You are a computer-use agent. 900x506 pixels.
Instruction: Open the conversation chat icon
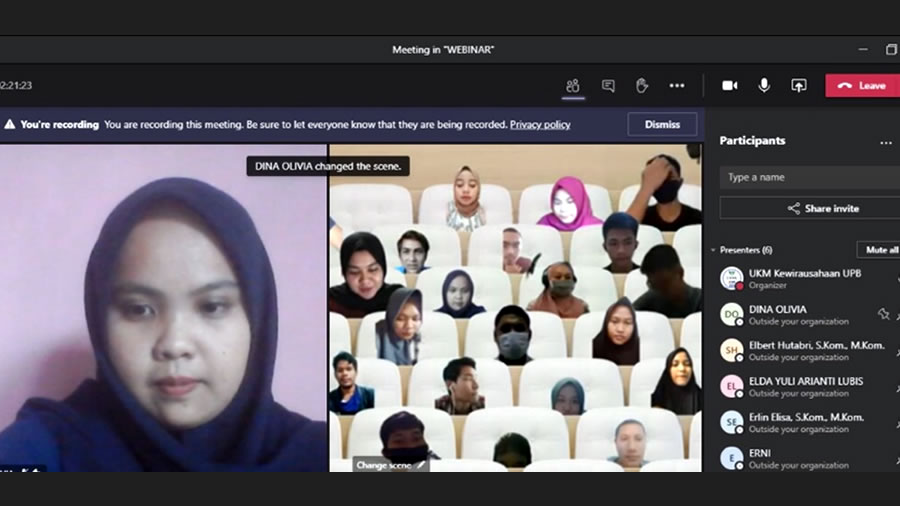click(608, 86)
